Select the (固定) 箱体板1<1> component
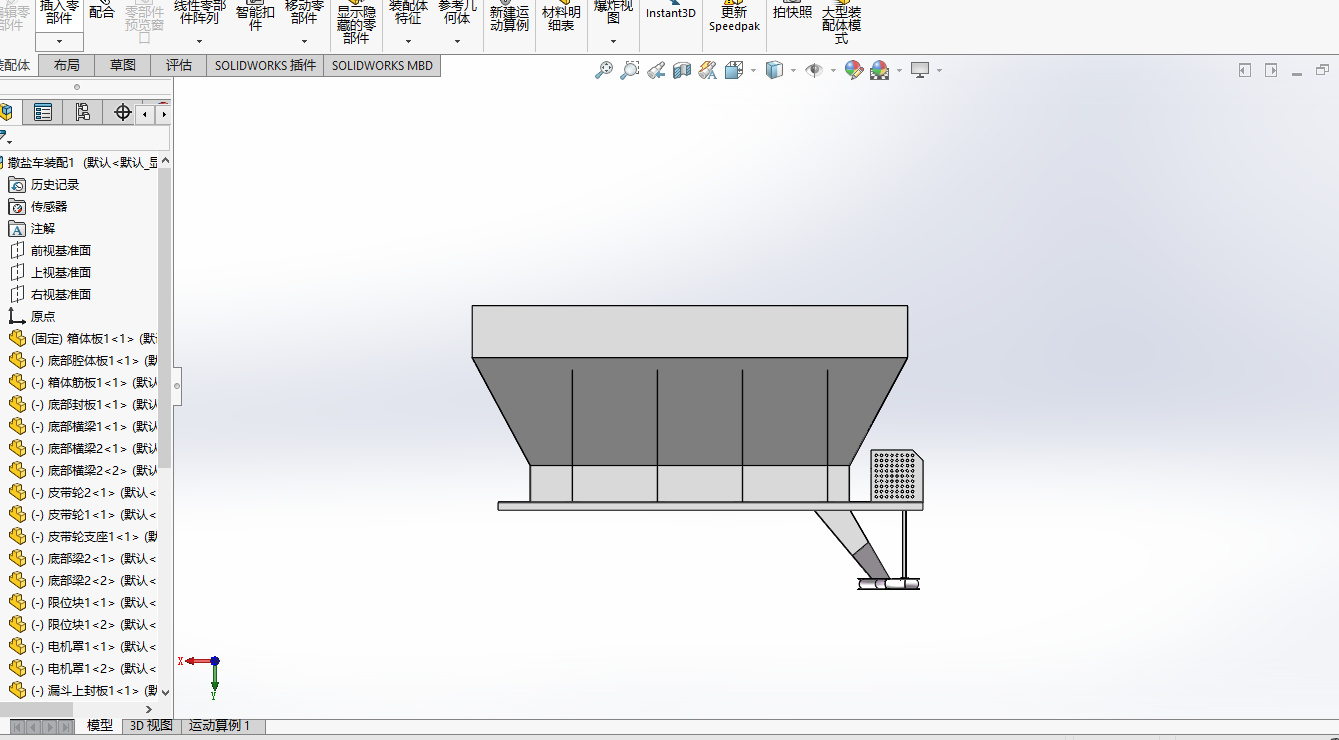This screenshot has width=1339, height=740. (x=82, y=338)
